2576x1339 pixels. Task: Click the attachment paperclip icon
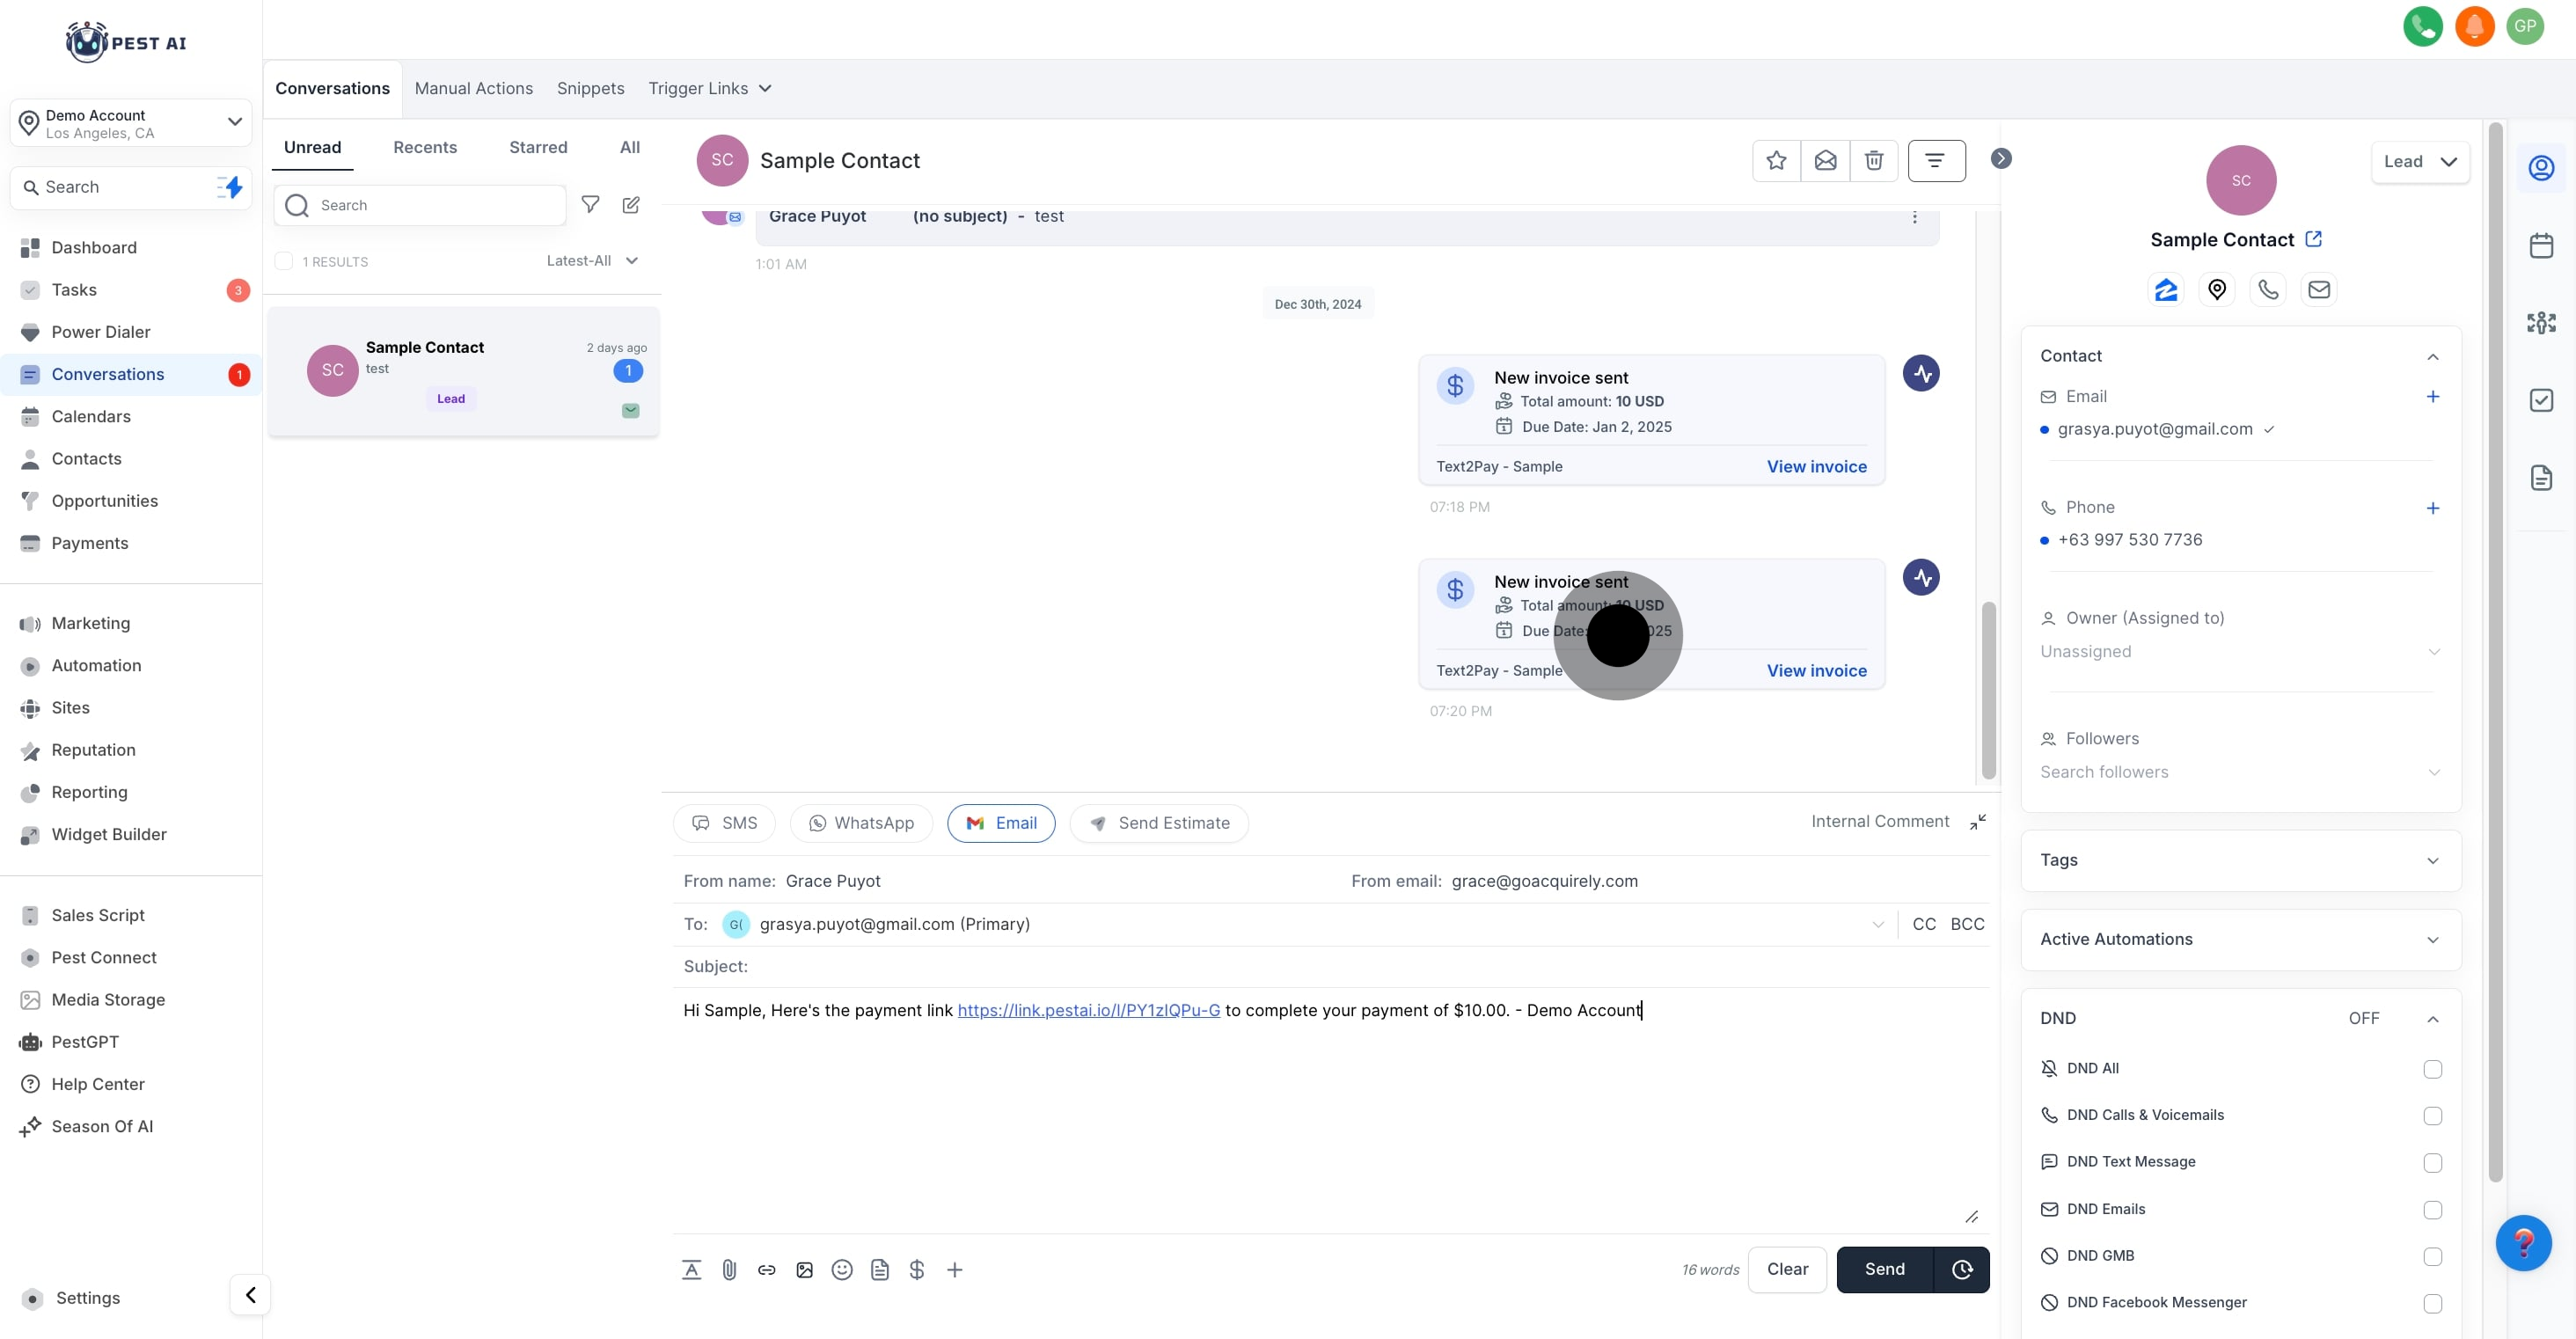pos(729,1270)
